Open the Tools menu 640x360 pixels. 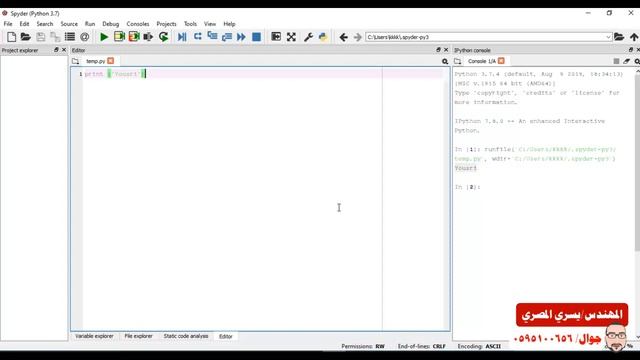tap(190, 24)
